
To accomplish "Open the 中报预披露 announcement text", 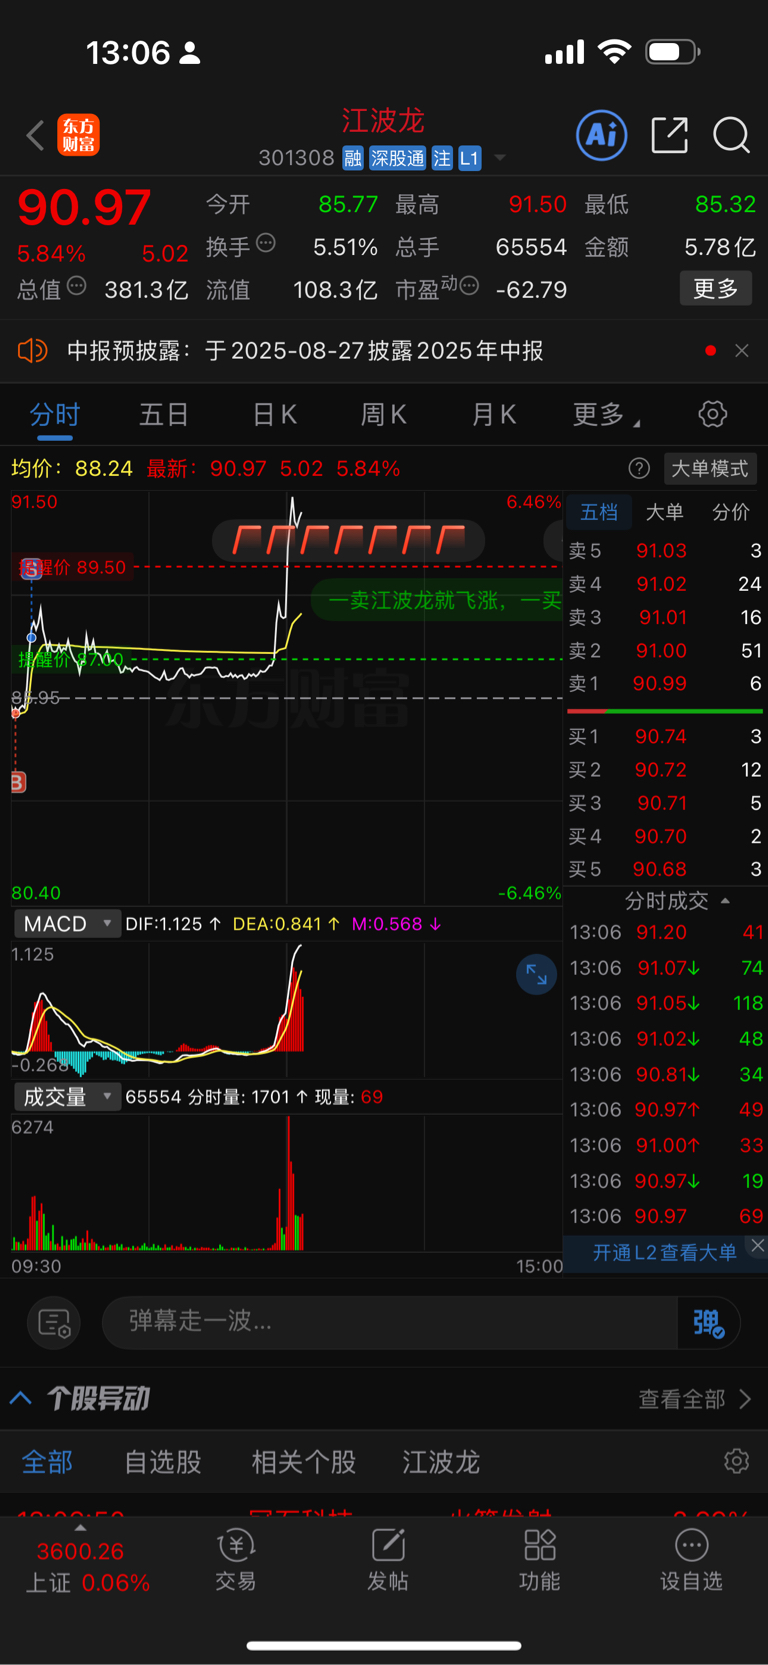I will (305, 351).
